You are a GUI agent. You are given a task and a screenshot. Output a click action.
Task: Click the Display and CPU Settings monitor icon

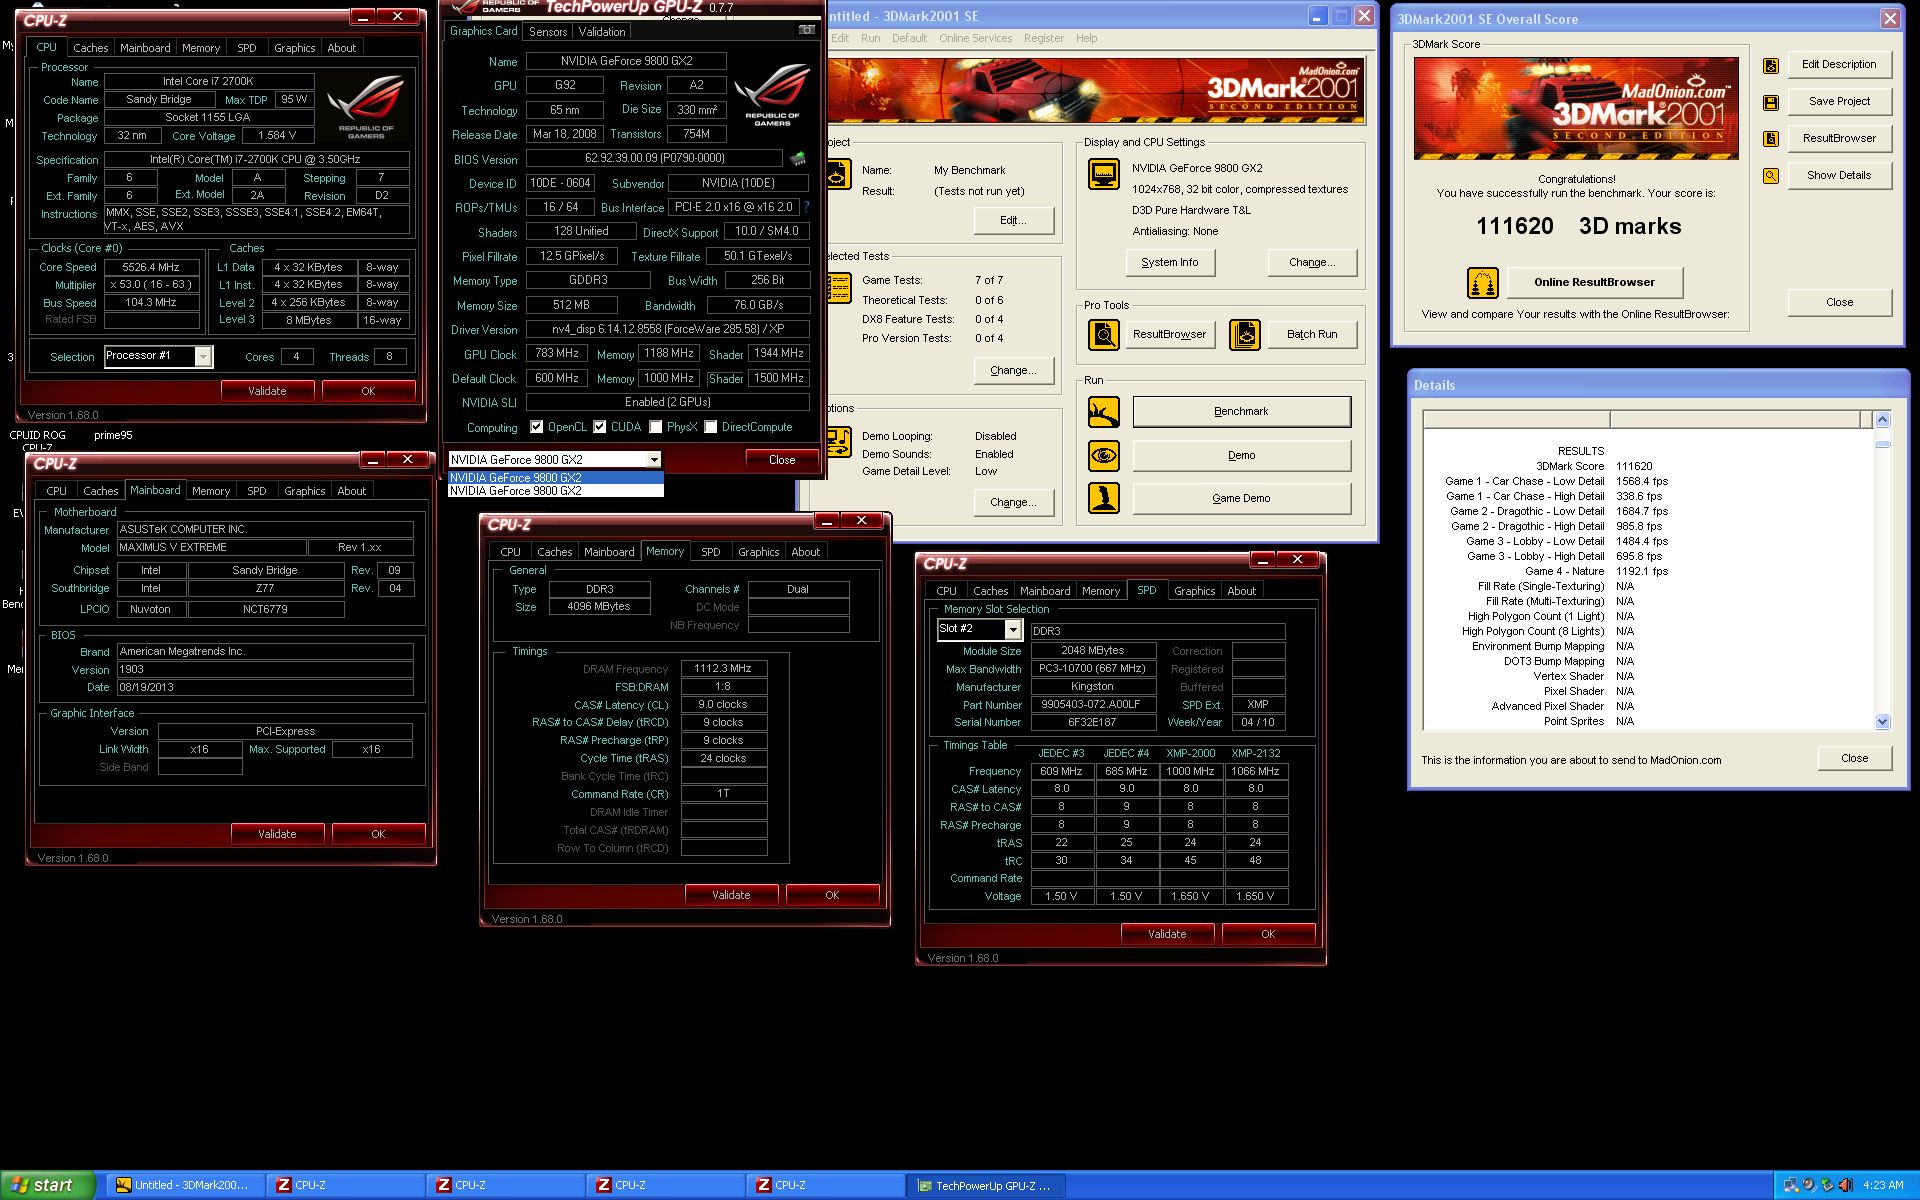1103,174
